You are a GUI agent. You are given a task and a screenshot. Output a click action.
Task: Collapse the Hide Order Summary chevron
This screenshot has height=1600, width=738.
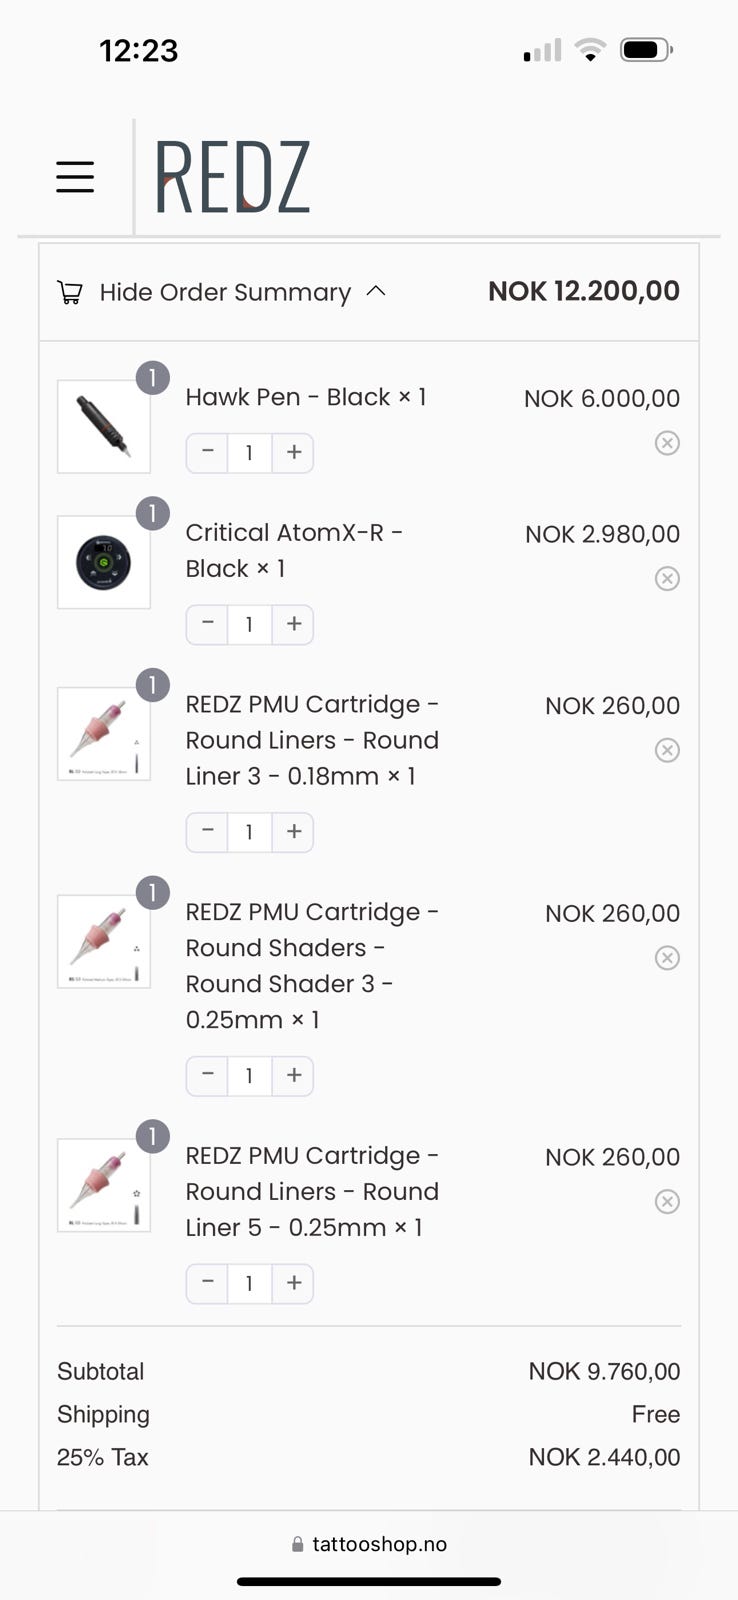376,291
